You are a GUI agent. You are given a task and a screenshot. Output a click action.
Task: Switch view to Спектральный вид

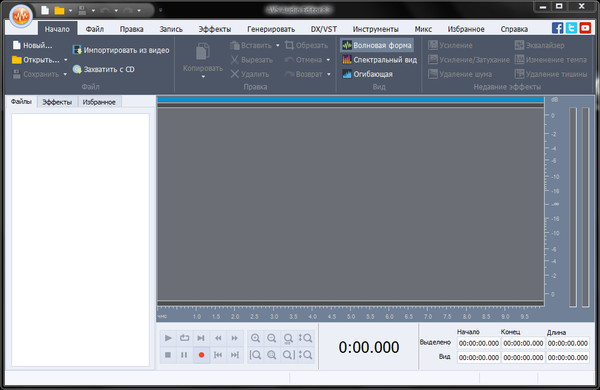click(380, 60)
